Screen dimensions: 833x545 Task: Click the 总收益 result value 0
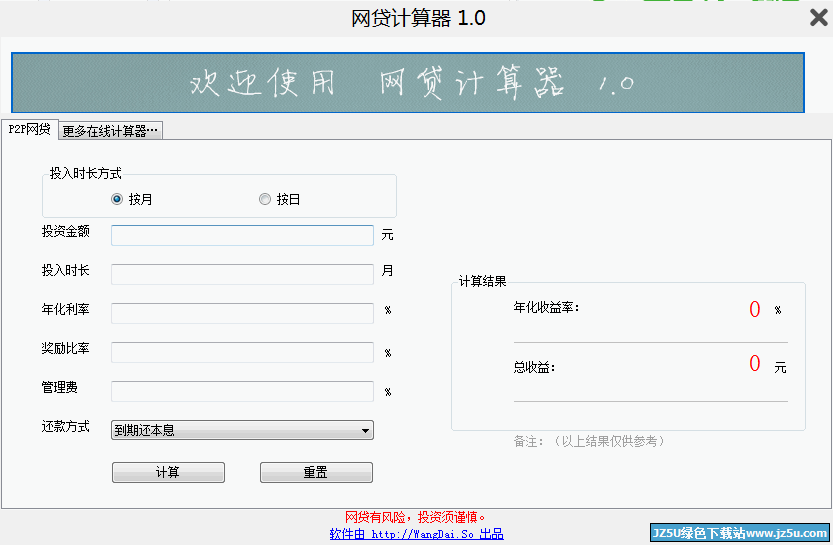(754, 364)
